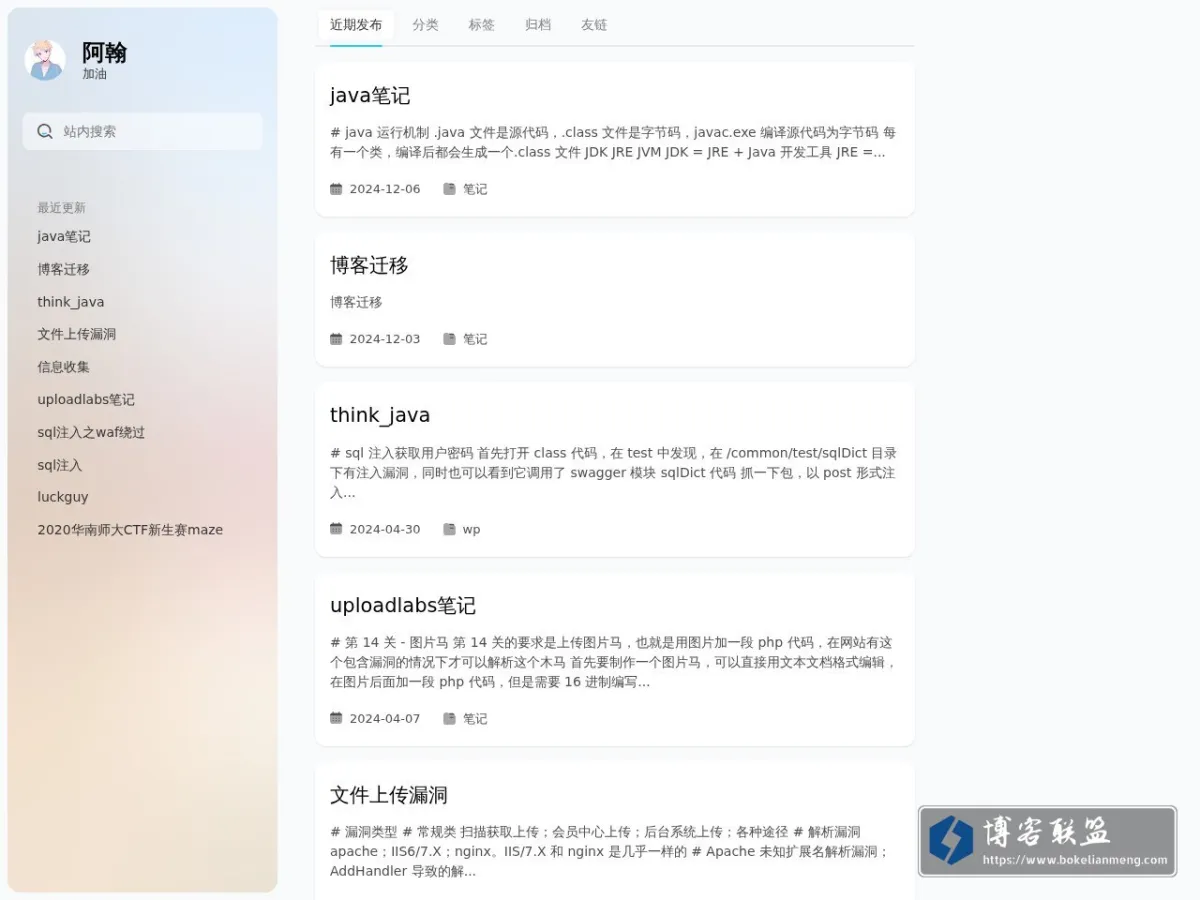Viewport: 1200px width, 900px height.
Task: Click calendar icon next to 2024-04-07
Action: tap(336, 719)
